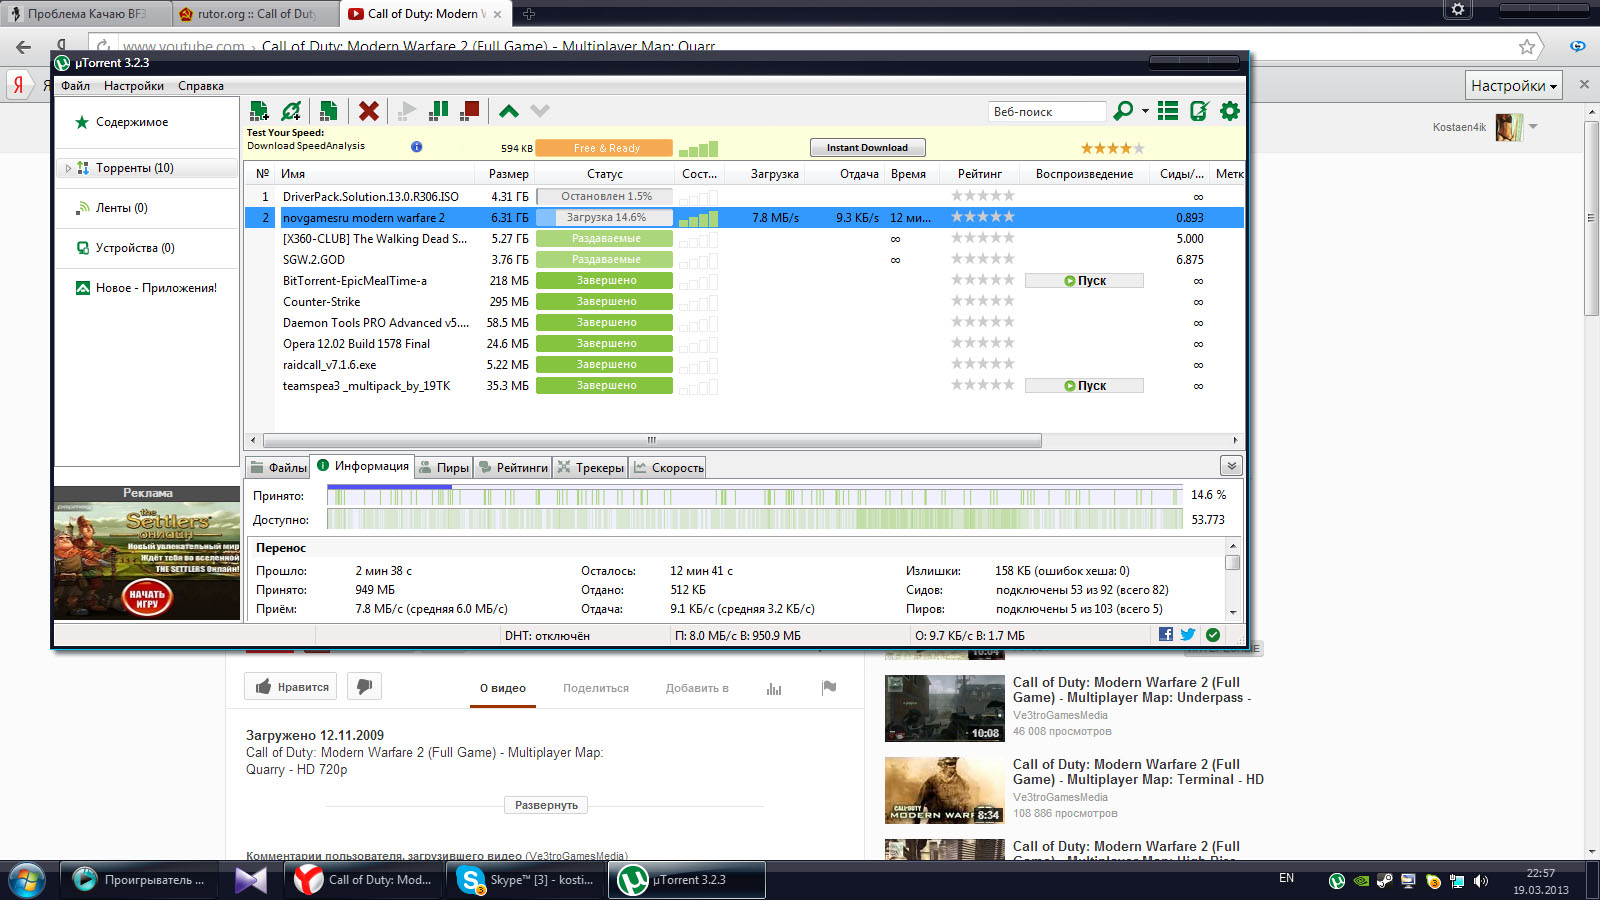
Task: Toggle the list view icon in toolbar
Action: pyautogui.click(x=1167, y=111)
